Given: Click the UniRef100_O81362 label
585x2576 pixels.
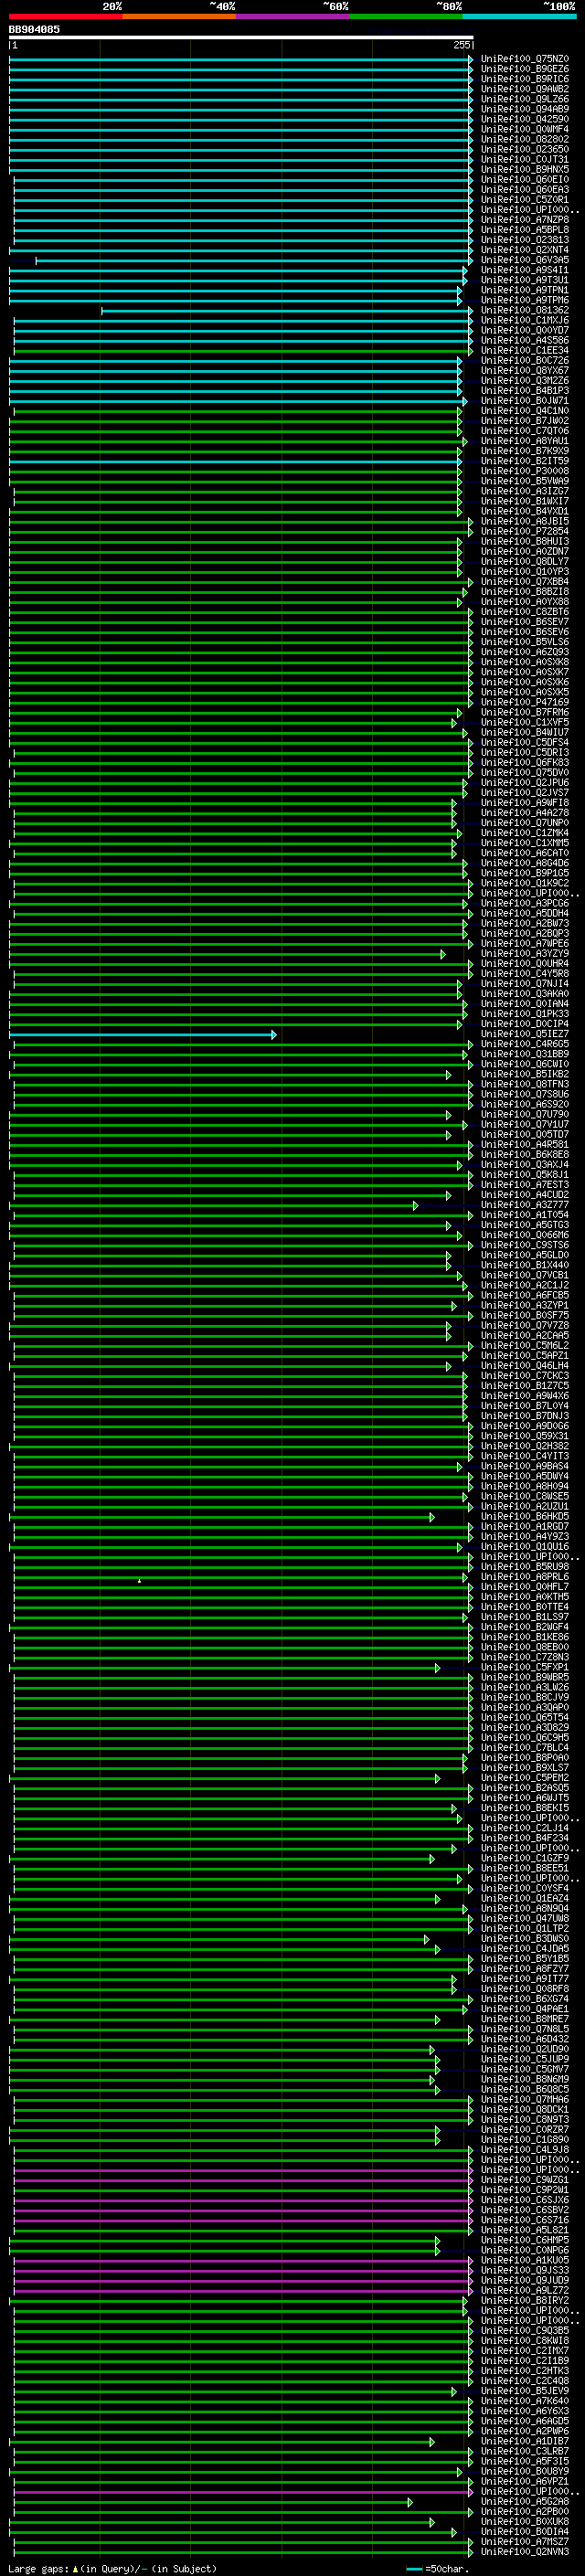Looking at the screenshot, I should click(x=524, y=311).
